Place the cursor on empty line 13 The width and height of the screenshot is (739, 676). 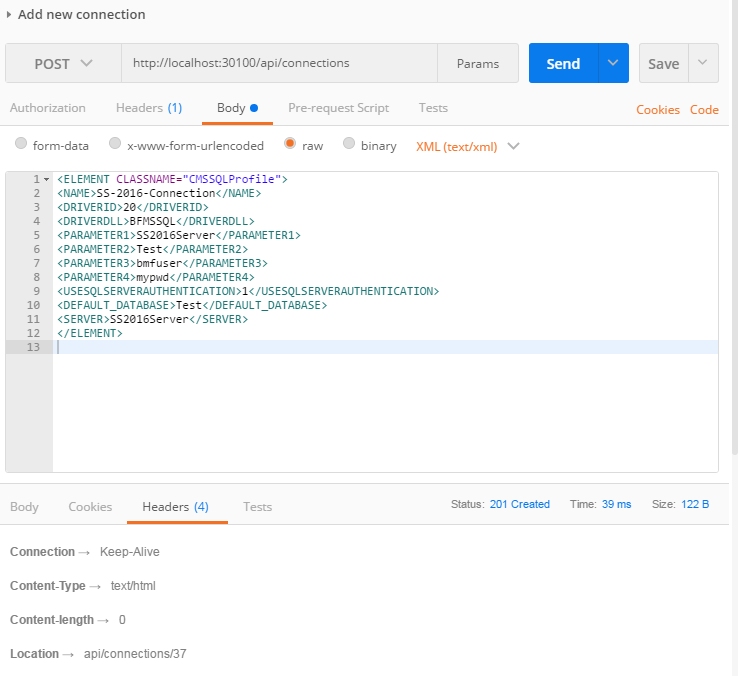point(386,347)
